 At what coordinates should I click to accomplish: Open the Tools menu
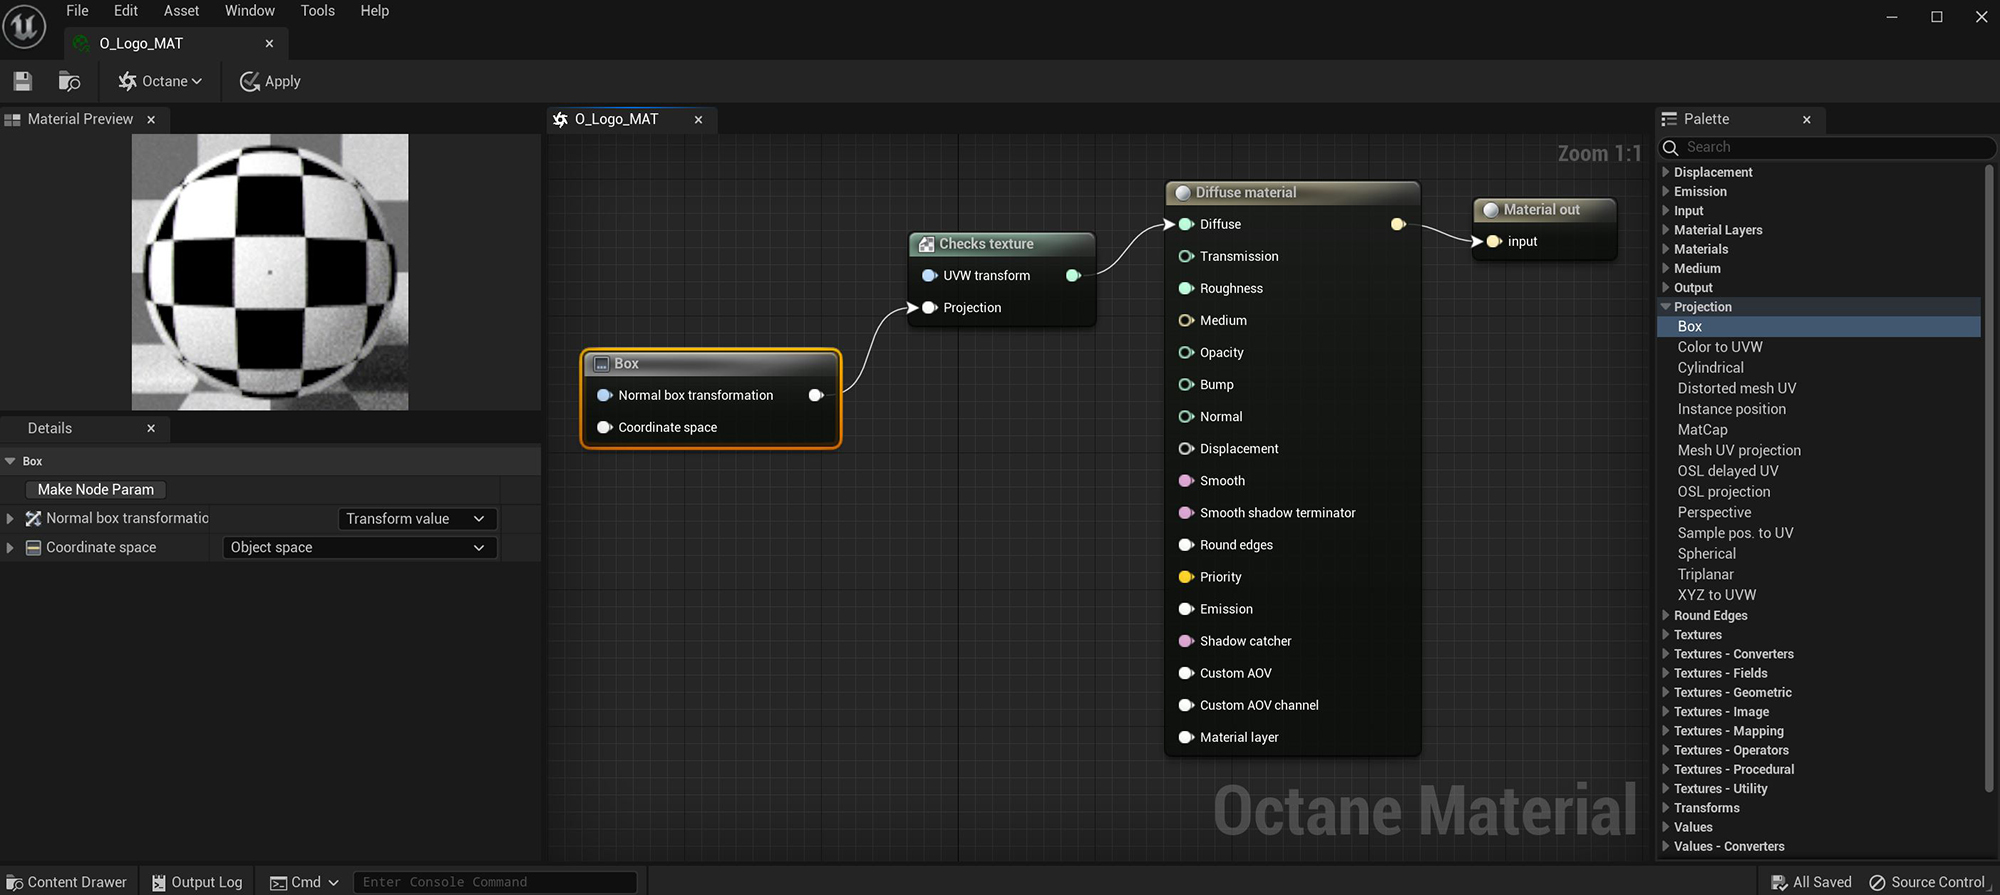pos(318,11)
